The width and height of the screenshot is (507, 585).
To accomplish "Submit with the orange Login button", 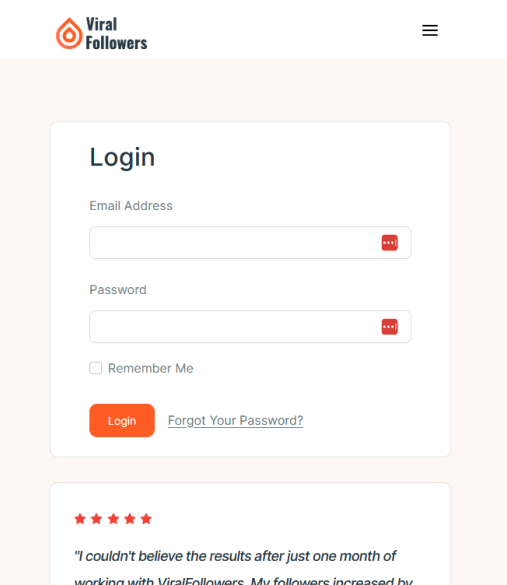I will pyautogui.click(x=122, y=420).
